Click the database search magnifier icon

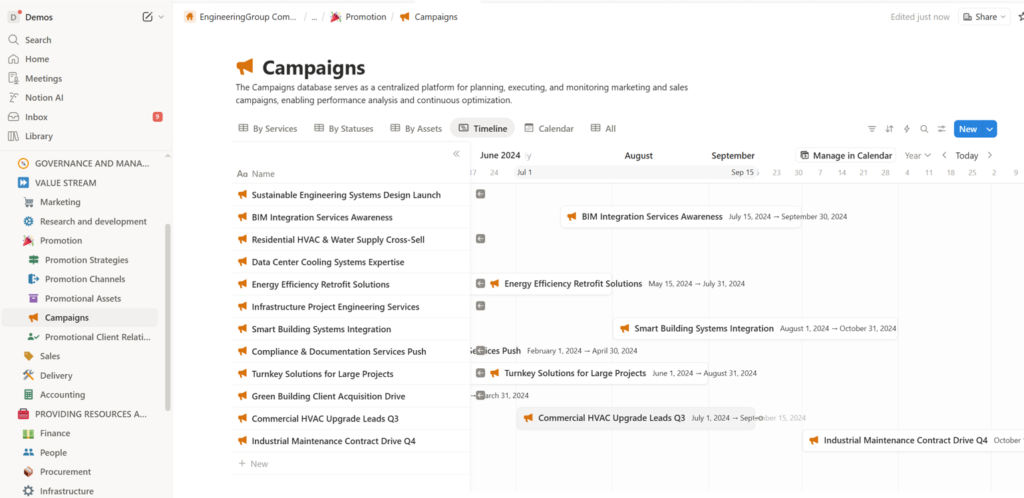924,129
